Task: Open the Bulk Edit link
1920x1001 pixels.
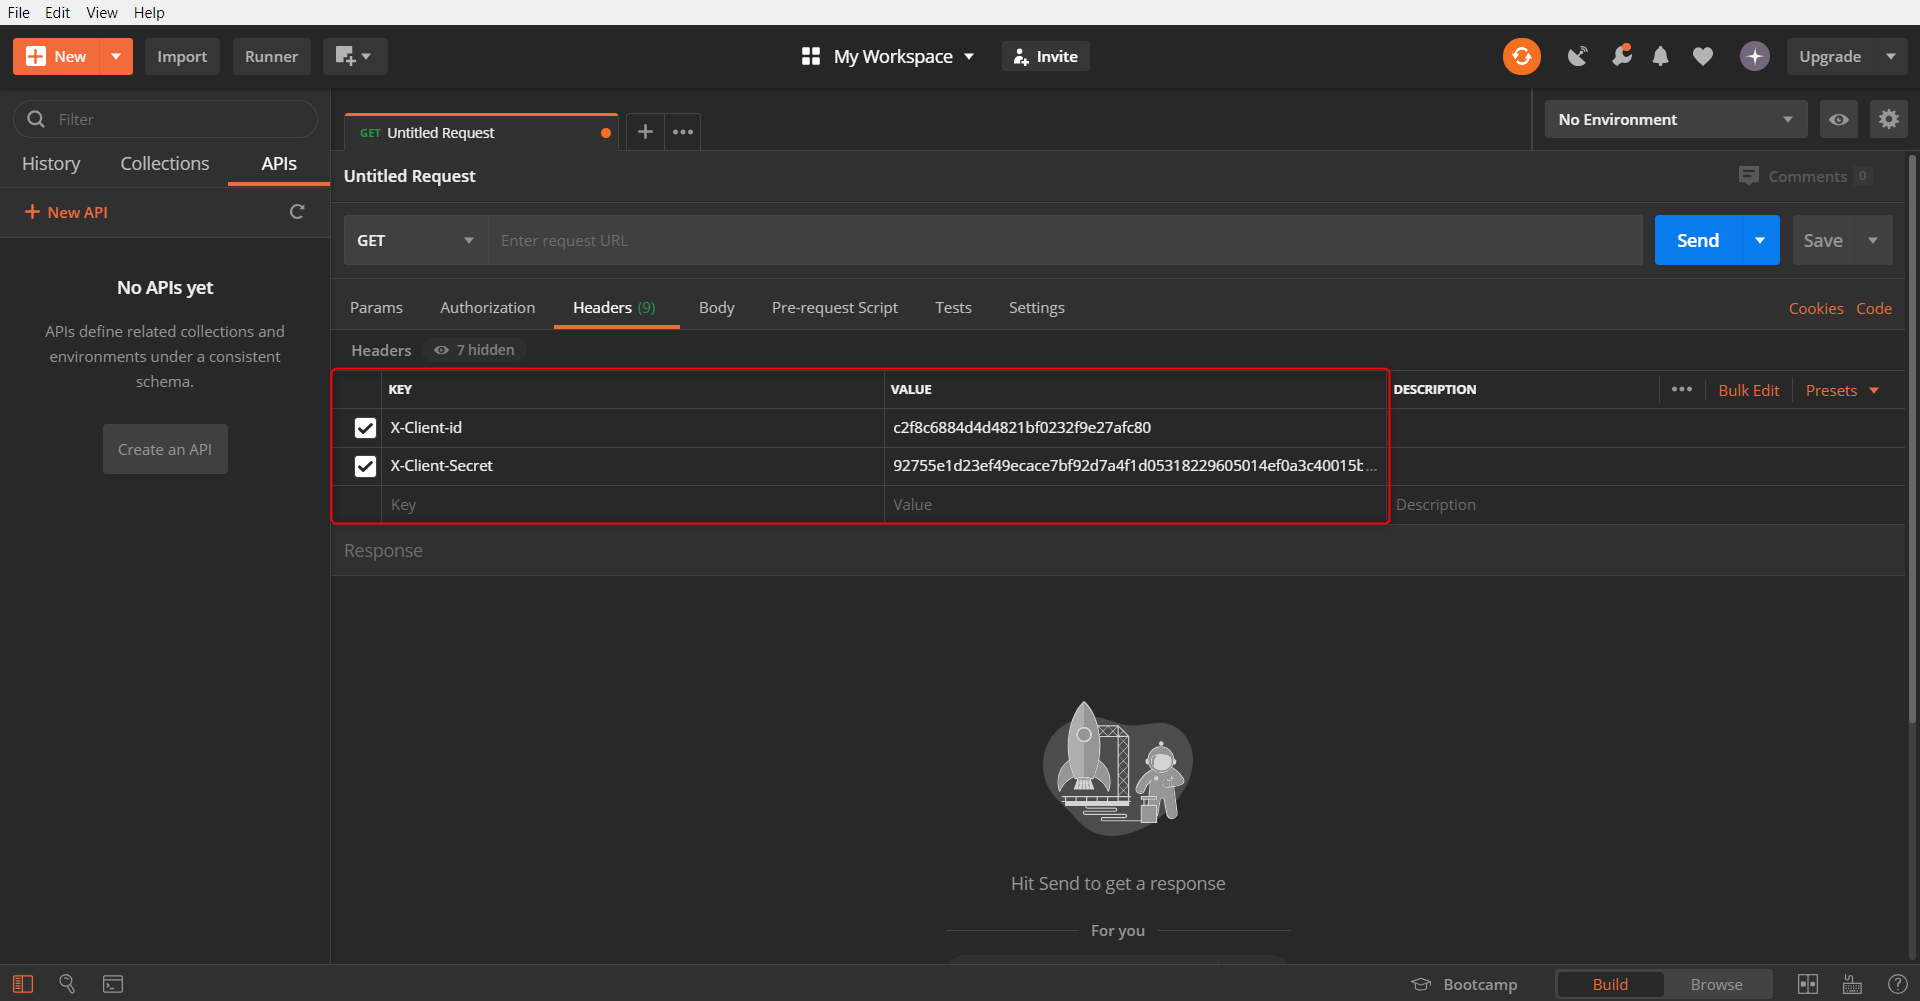Action: pos(1748,391)
